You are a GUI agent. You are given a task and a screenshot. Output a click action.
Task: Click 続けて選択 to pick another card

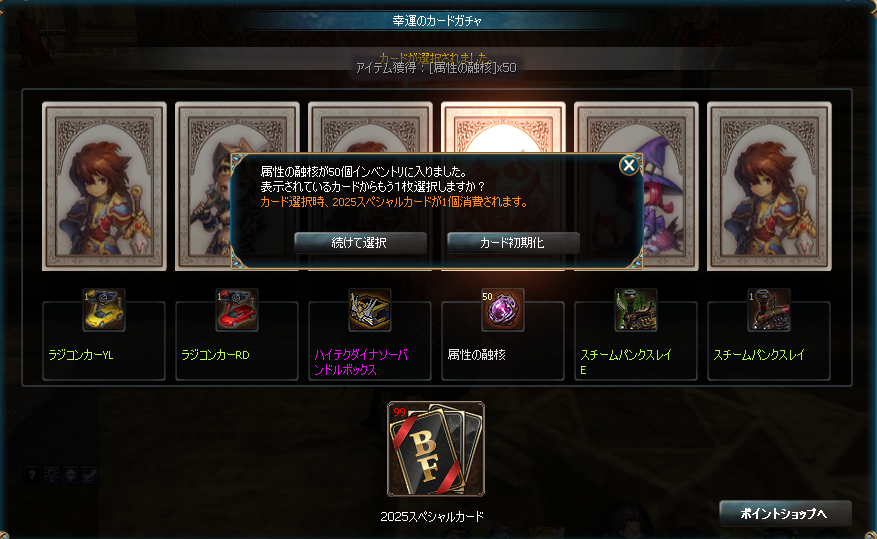[360, 243]
